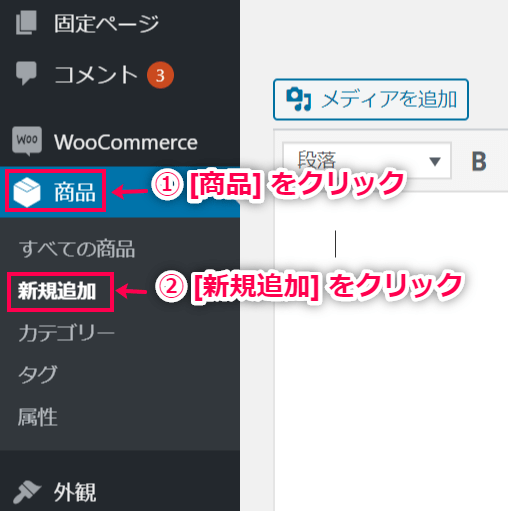
Task: Click the WooCommerce logo icon
Action: click(x=27, y=141)
